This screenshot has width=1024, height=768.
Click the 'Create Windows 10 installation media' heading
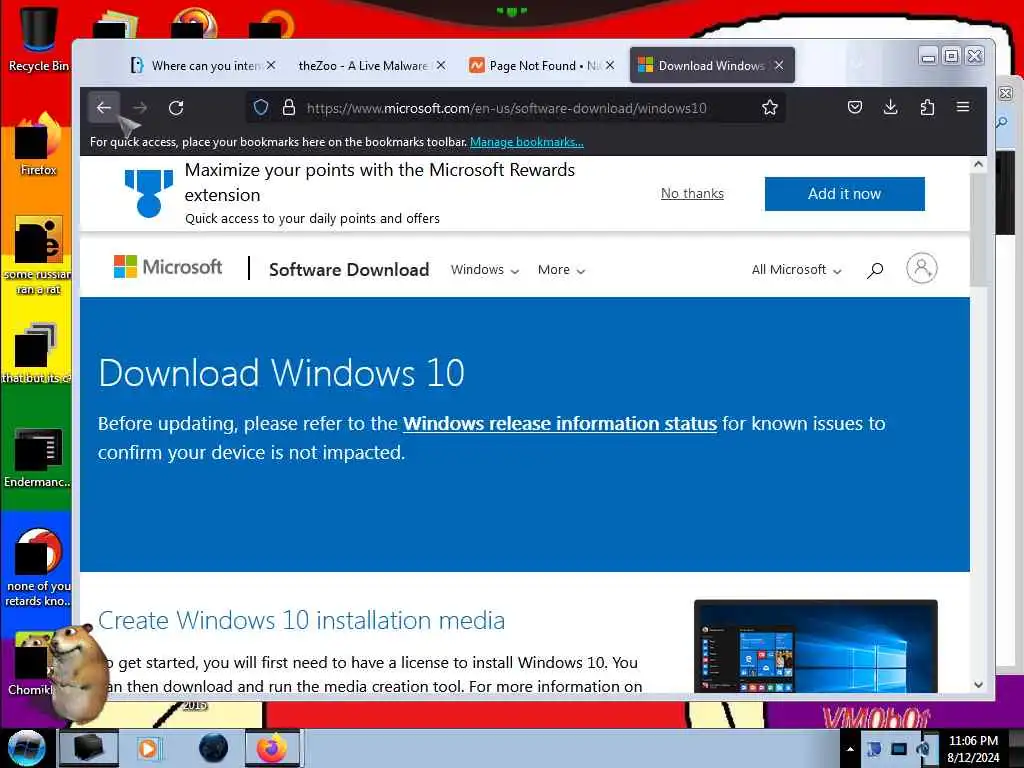[301, 620]
